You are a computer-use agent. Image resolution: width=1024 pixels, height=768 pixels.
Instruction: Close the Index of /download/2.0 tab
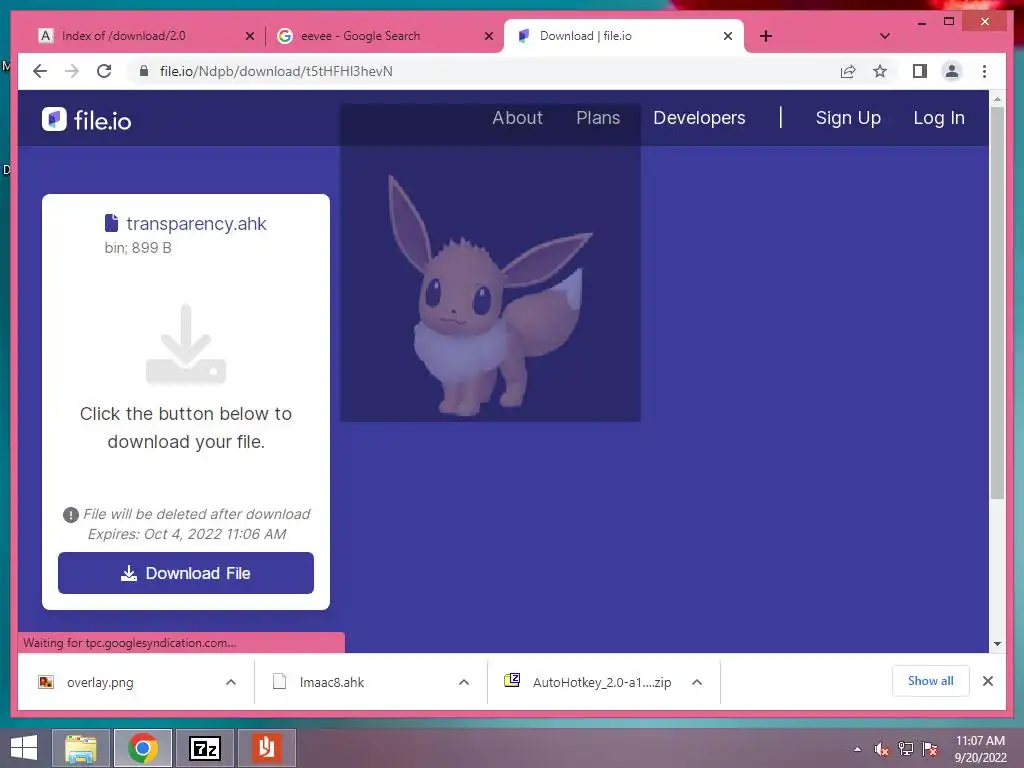click(x=249, y=36)
